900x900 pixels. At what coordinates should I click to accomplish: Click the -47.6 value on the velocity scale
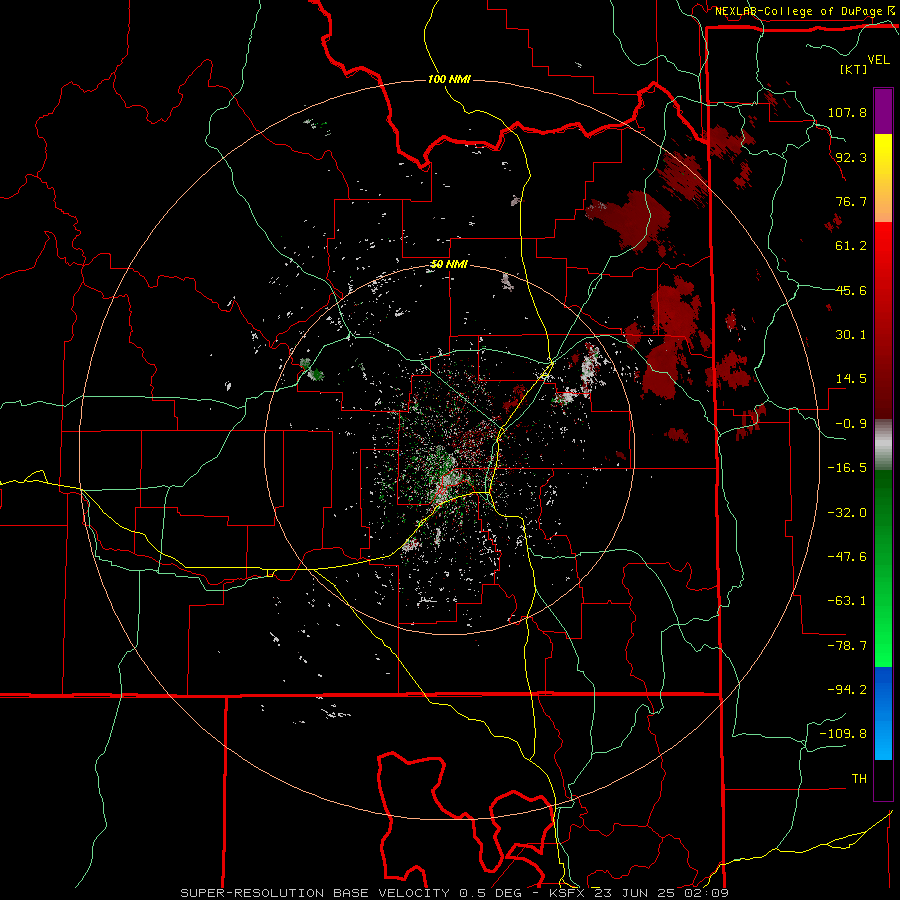point(847,557)
